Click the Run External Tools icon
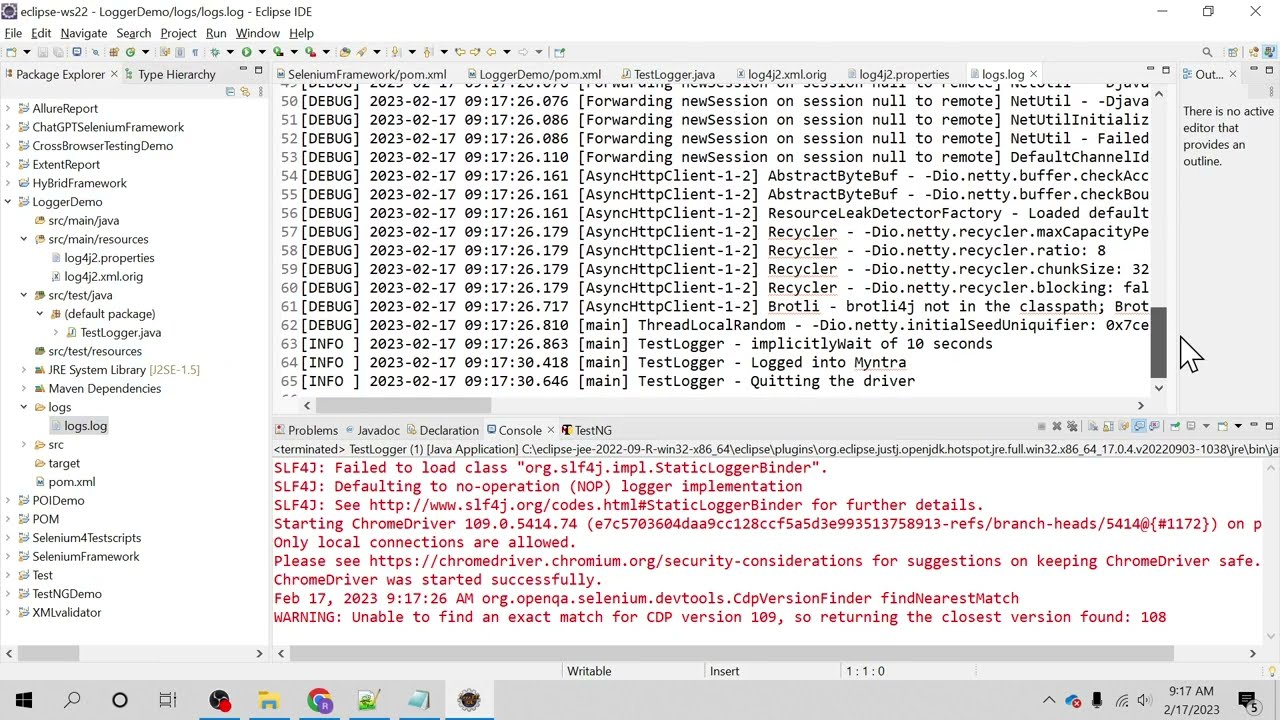The width and height of the screenshot is (1280, 720). tap(311, 52)
